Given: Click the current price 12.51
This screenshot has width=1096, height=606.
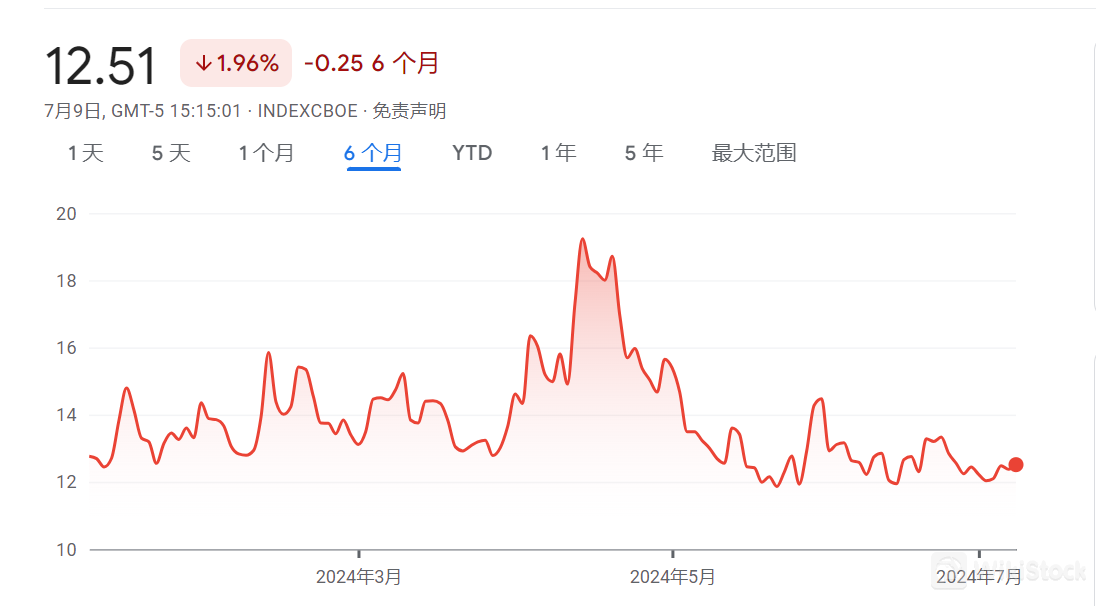Looking at the screenshot, I should click(101, 66).
